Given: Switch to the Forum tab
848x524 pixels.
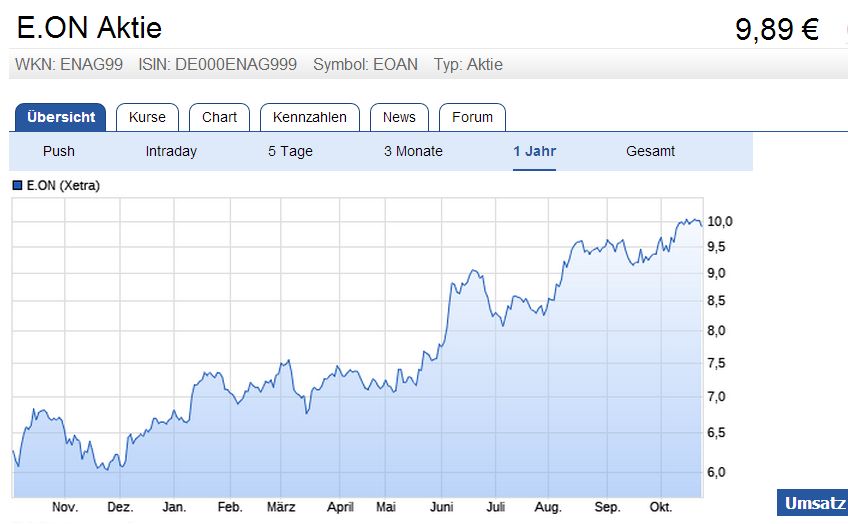Looking at the screenshot, I should [x=472, y=117].
